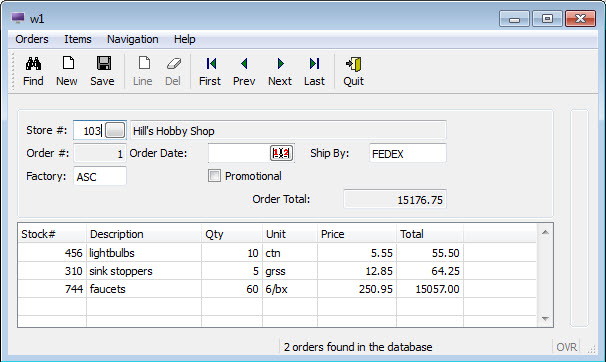Click the Order Date input field
Screen dimensions: 606x362
coord(239,153)
